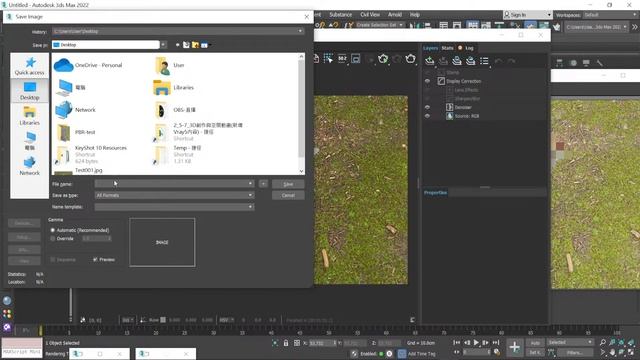Click the large plus set key button
Screen dimensions: 640x360
pyautogui.click(x=514, y=347)
